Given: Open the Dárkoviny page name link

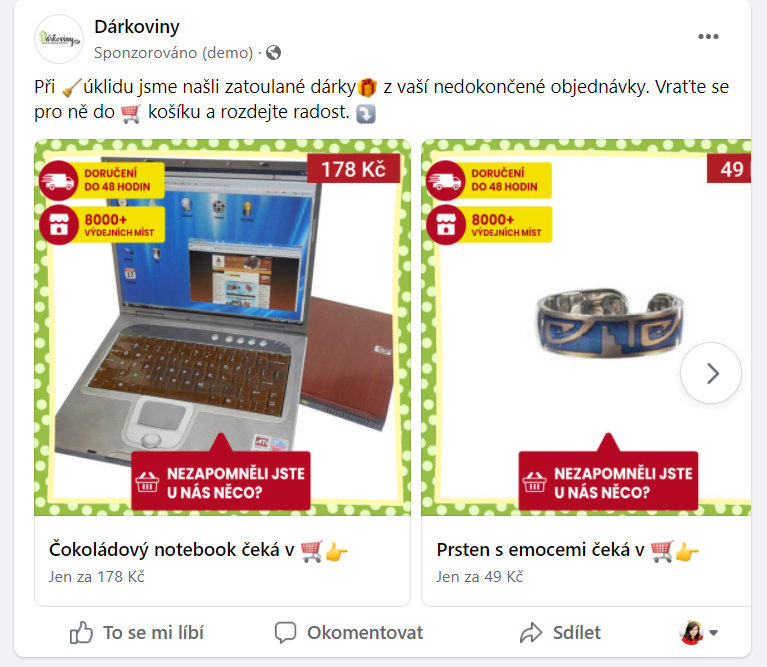Looking at the screenshot, I should (x=137, y=27).
